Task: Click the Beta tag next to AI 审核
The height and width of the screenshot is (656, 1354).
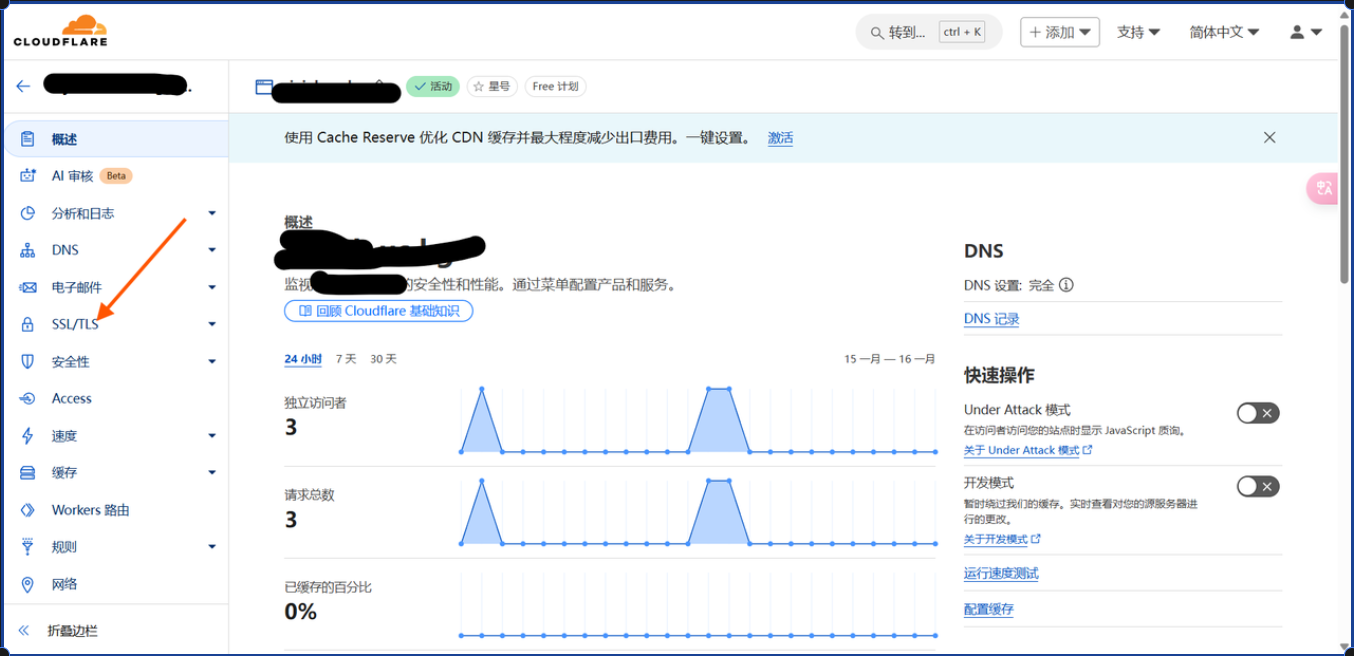Action: point(116,176)
